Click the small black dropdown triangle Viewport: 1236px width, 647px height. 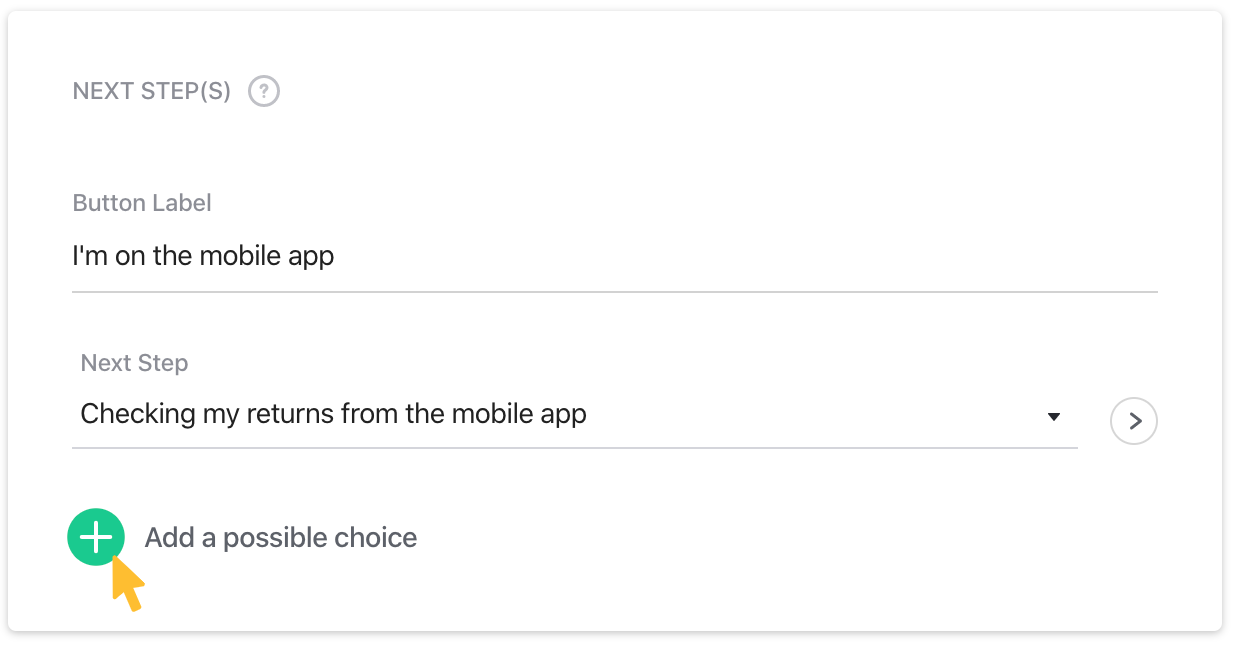[x=1053, y=417]
